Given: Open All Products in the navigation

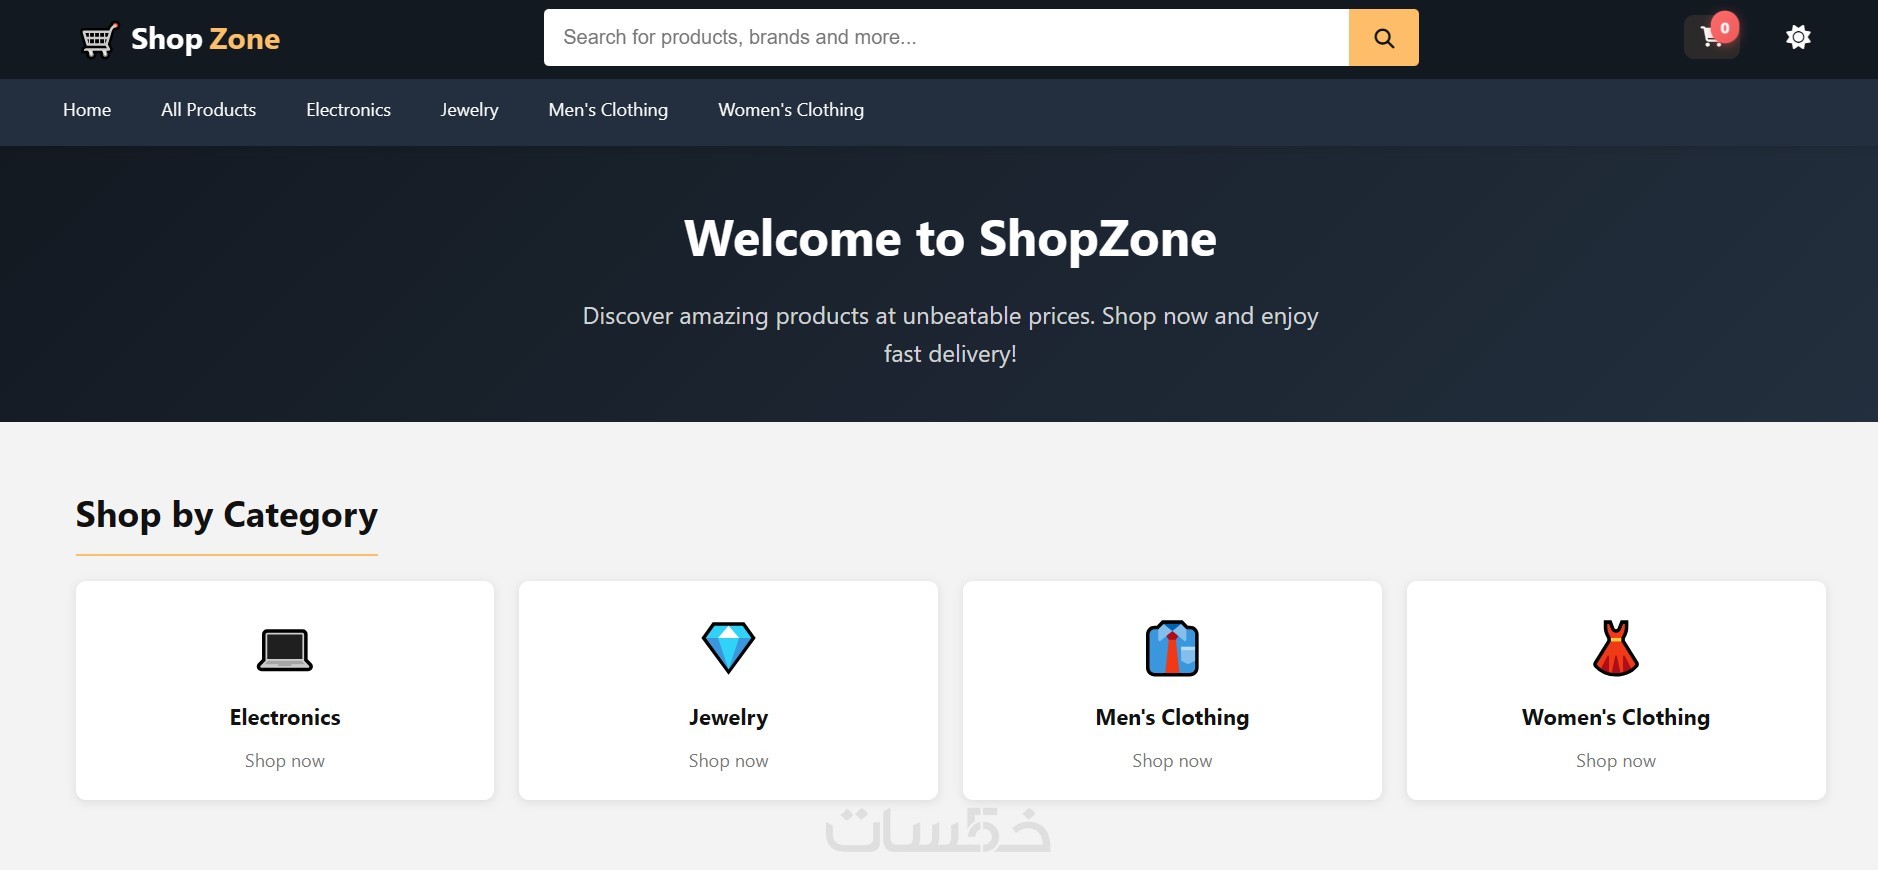Looking at the screenshot, I should [x=208, y=110].
